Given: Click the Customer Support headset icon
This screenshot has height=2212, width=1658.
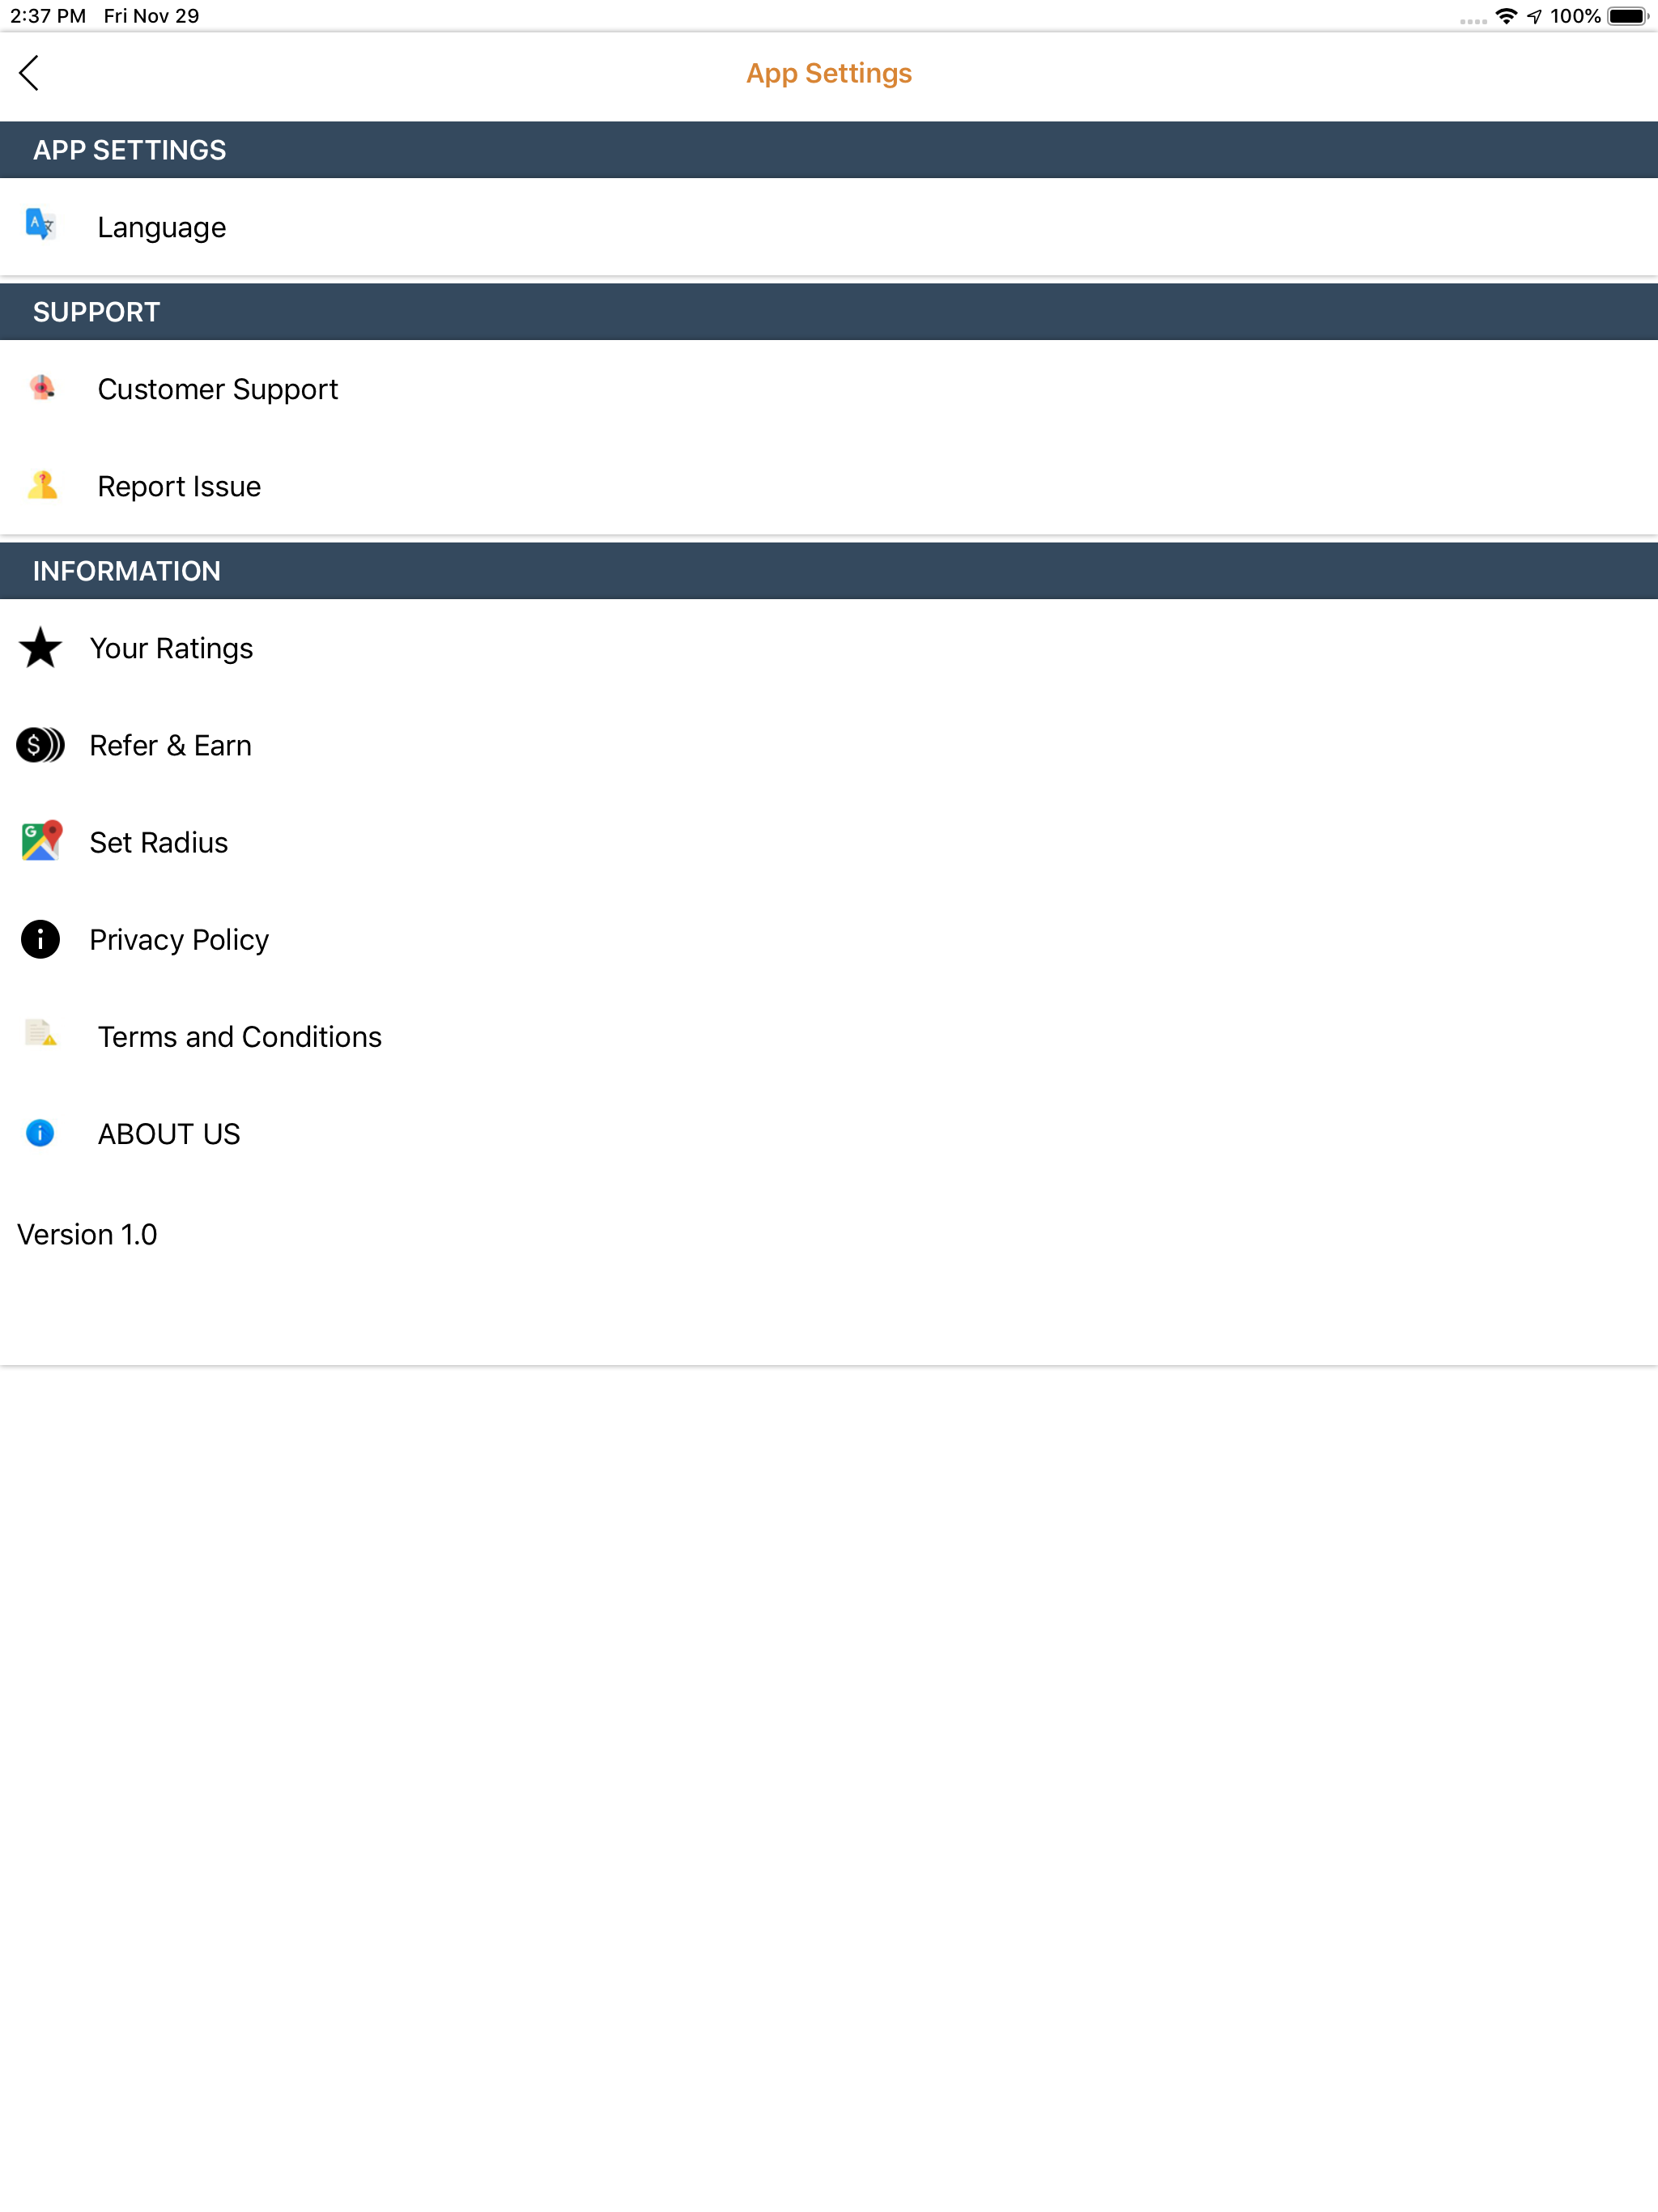Looking at the screenshot, I should pyautogui.click(x=42, y=388).
